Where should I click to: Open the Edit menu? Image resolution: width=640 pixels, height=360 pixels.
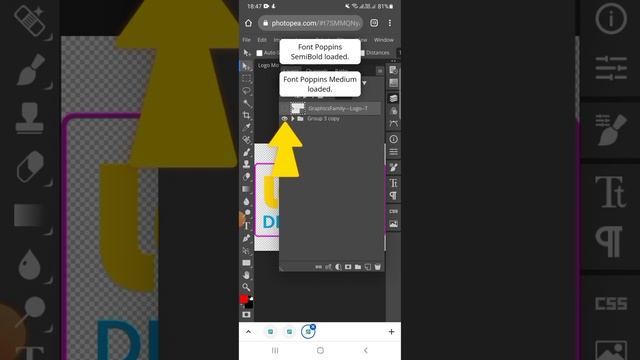click(x=262, y=40)
